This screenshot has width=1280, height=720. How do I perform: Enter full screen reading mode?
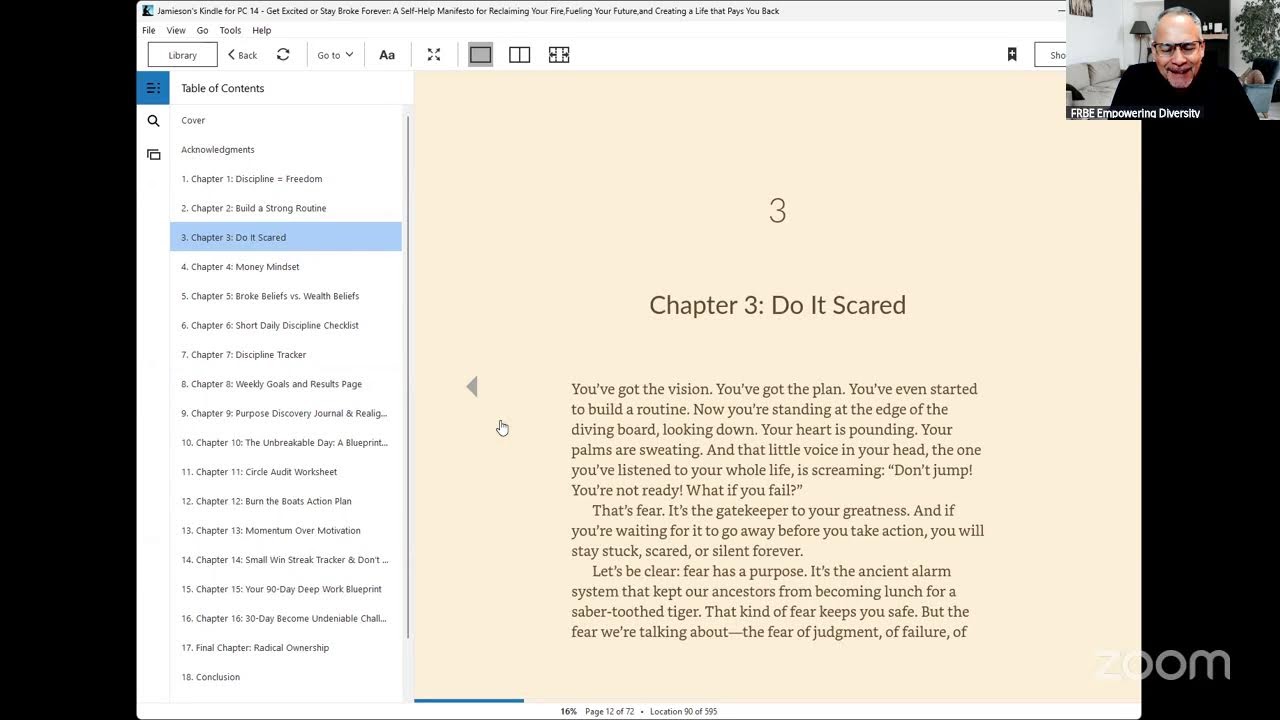[x=434, y=55]
